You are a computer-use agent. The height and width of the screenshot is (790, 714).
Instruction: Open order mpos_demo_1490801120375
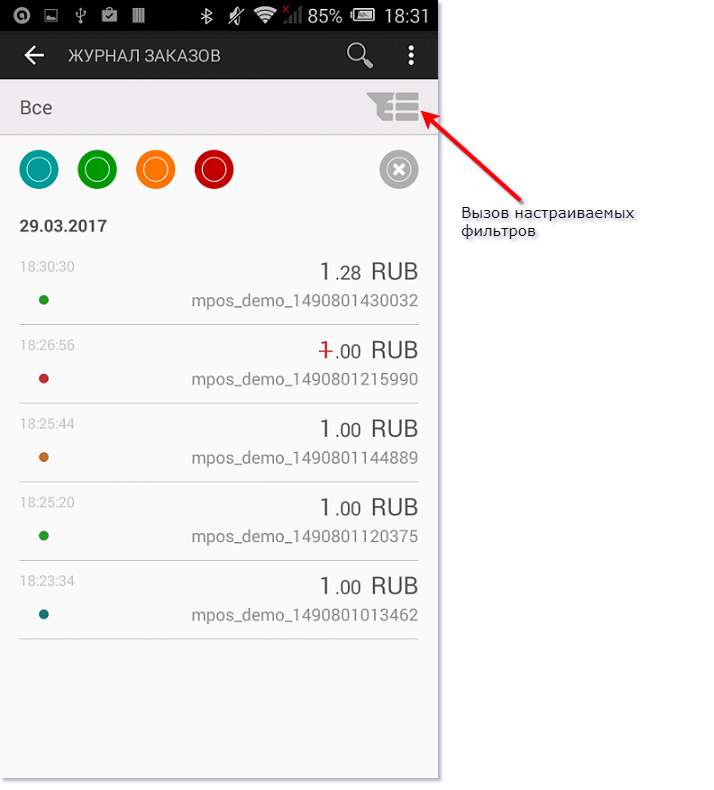pos(304,537)
